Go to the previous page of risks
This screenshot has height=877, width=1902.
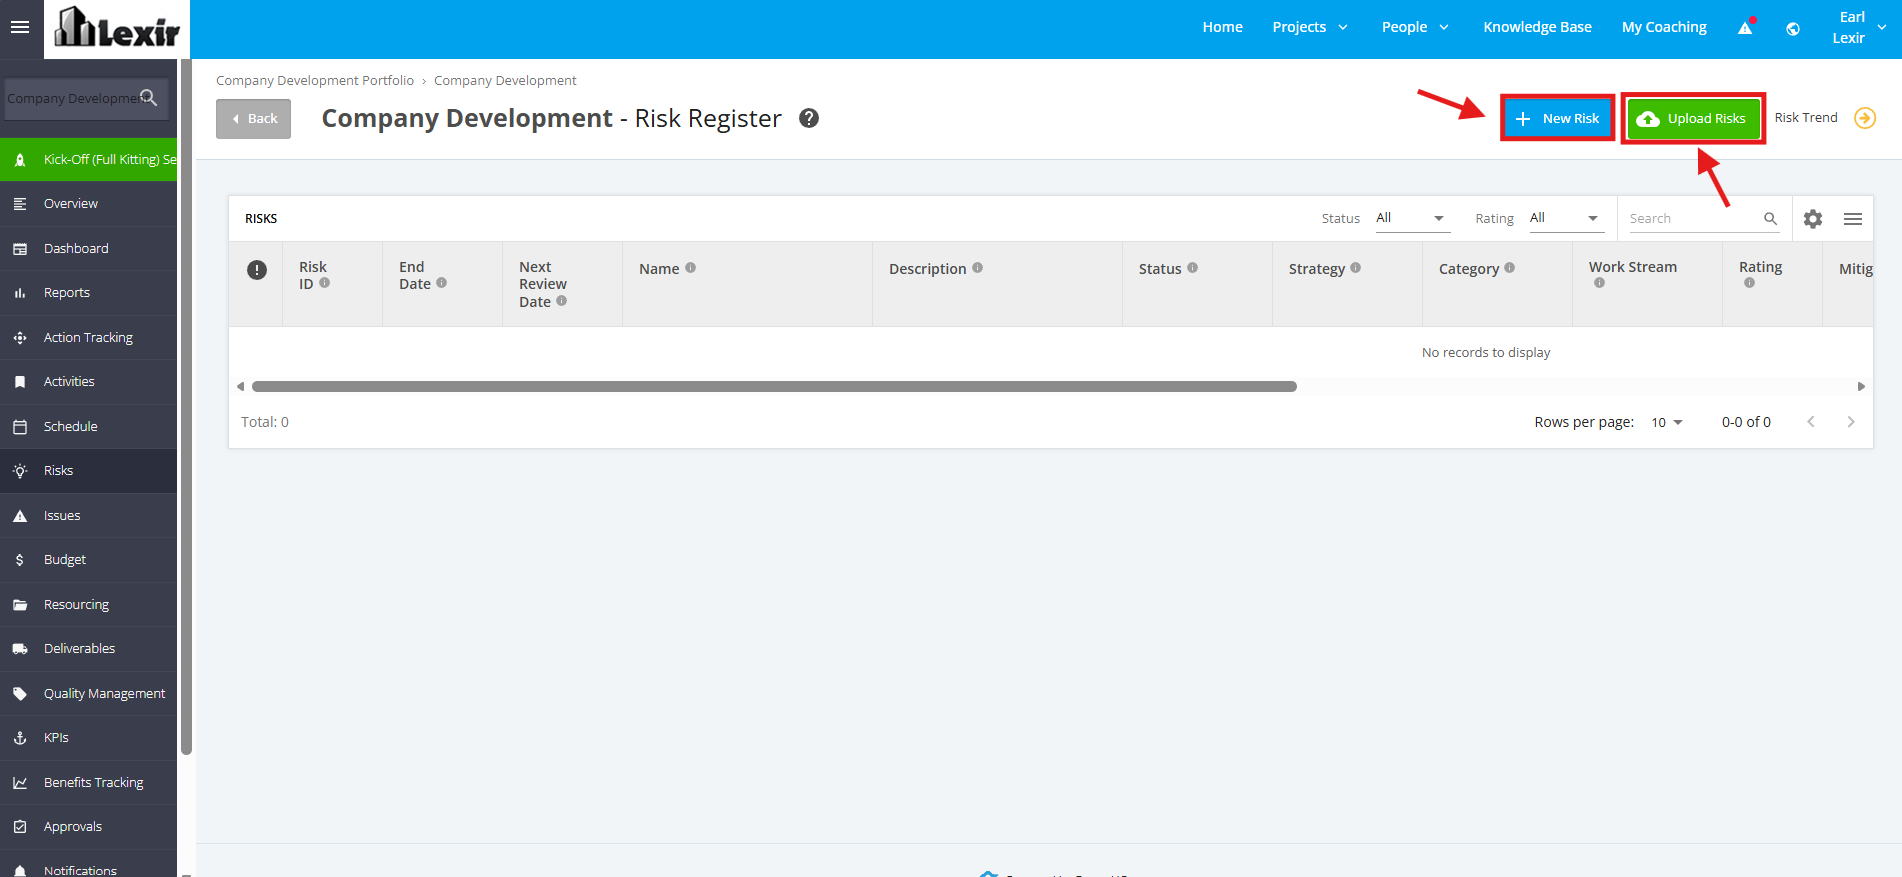(x=1811, y=422)
